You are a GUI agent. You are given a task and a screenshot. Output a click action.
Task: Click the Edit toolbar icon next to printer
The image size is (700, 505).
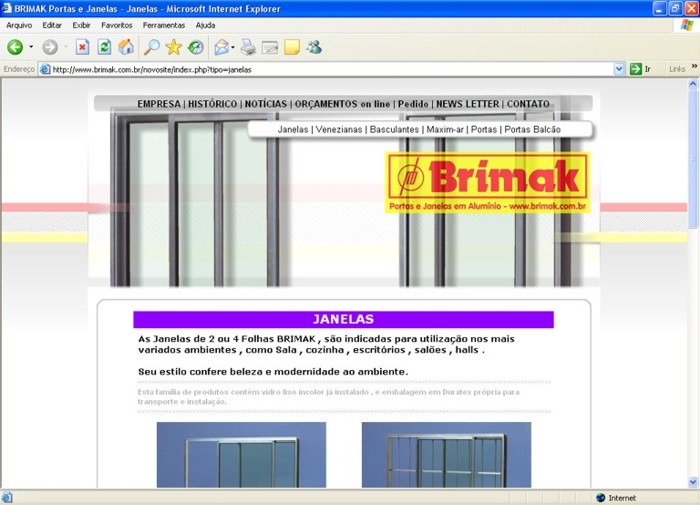(270, 47)
